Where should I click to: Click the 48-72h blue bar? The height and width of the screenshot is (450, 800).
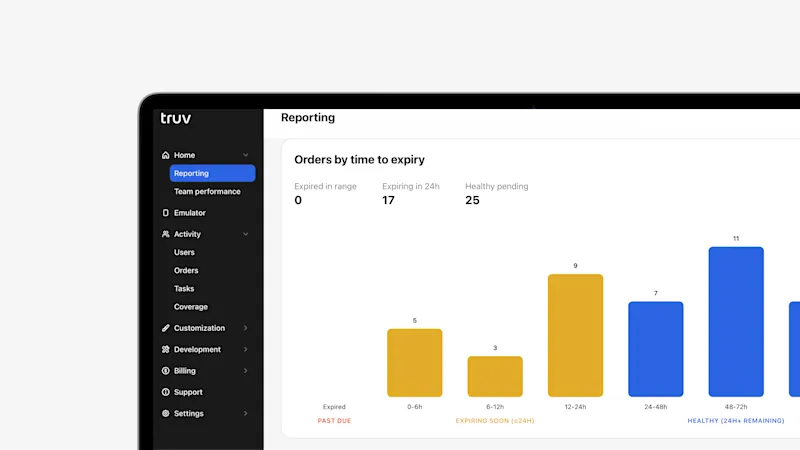[x=736, y=322]
